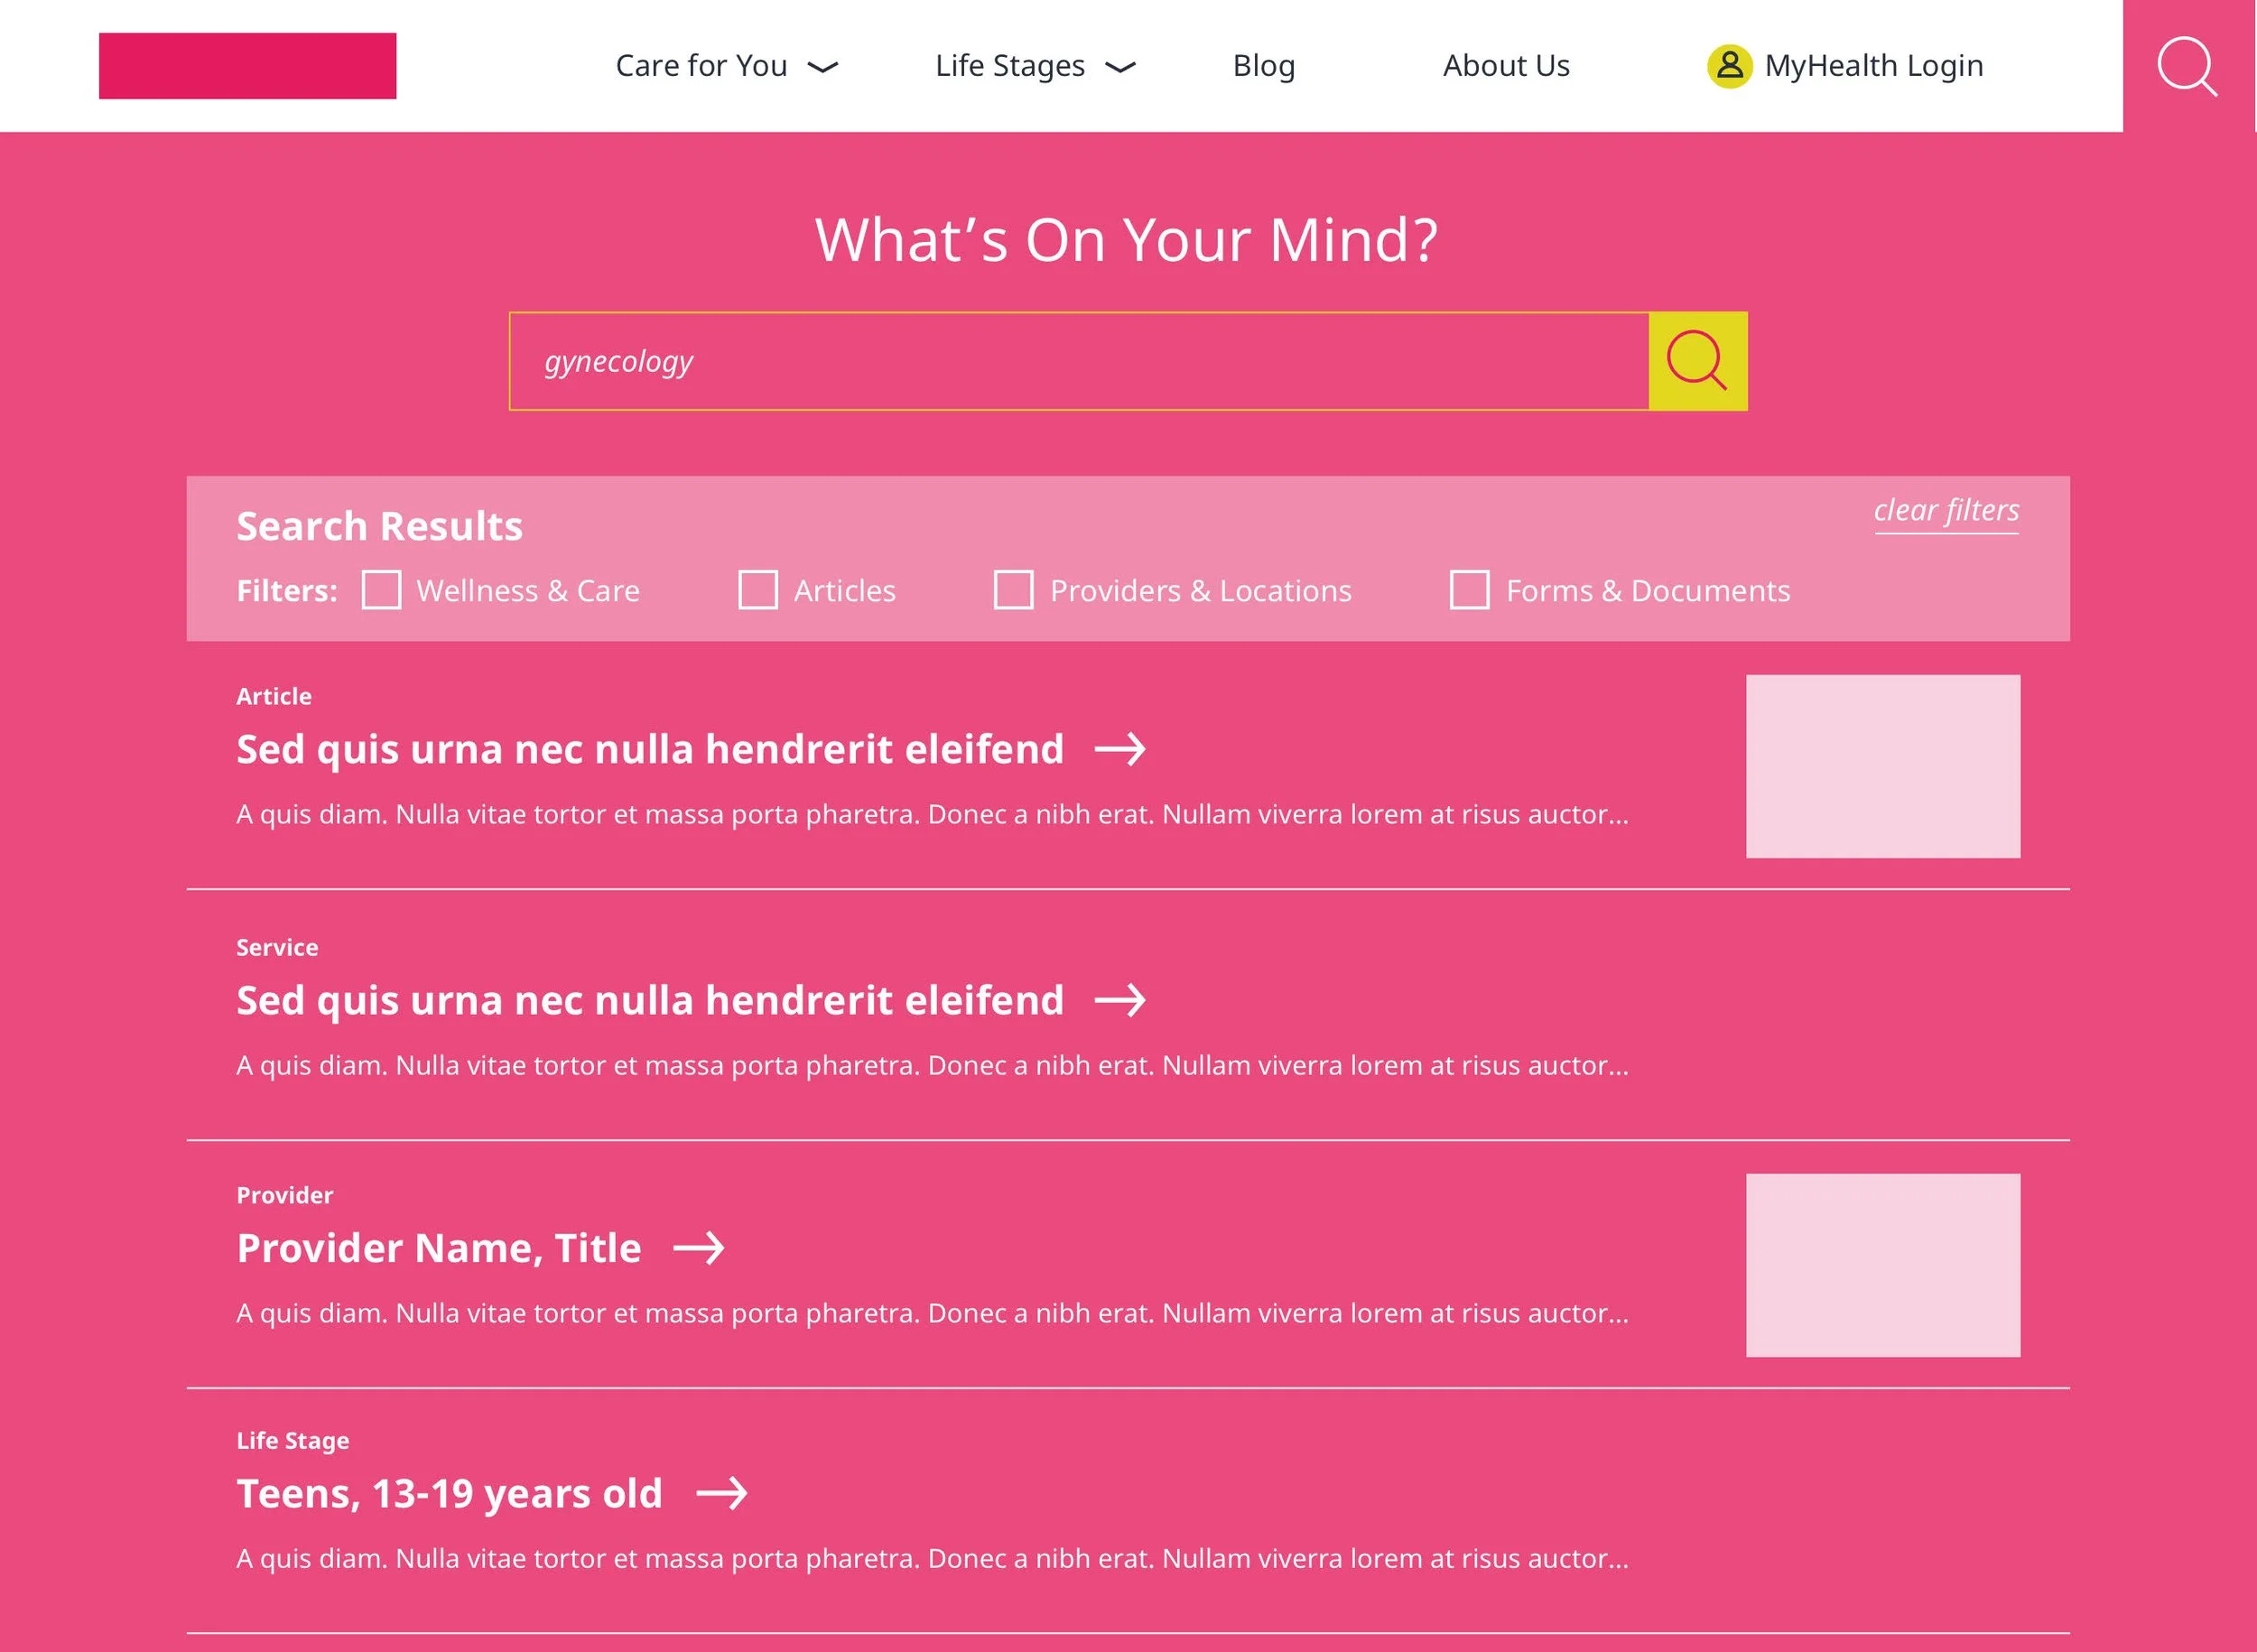Click arrow next to Article result title
Screen dimensions: 2257x1652
click(1120, 749)
